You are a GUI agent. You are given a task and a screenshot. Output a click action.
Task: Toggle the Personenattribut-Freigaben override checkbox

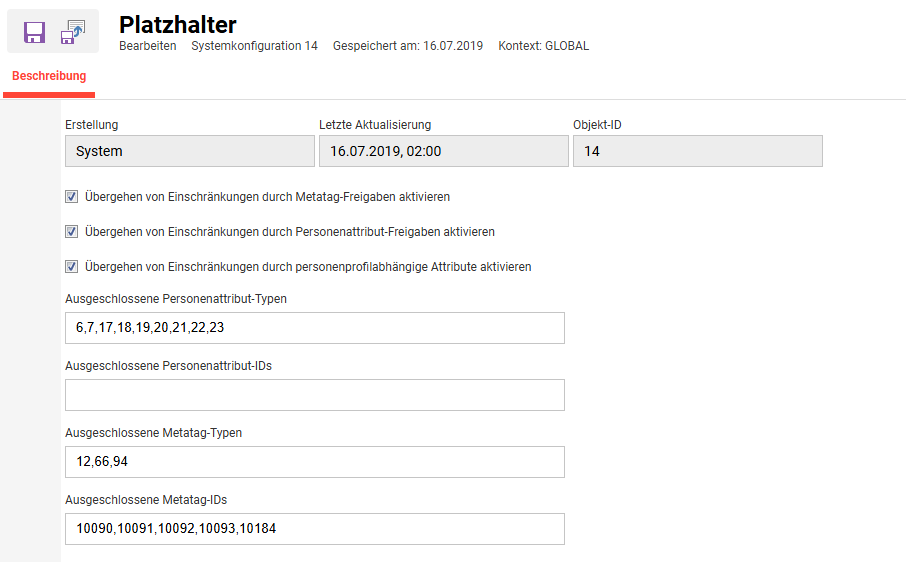click(71, 232)
